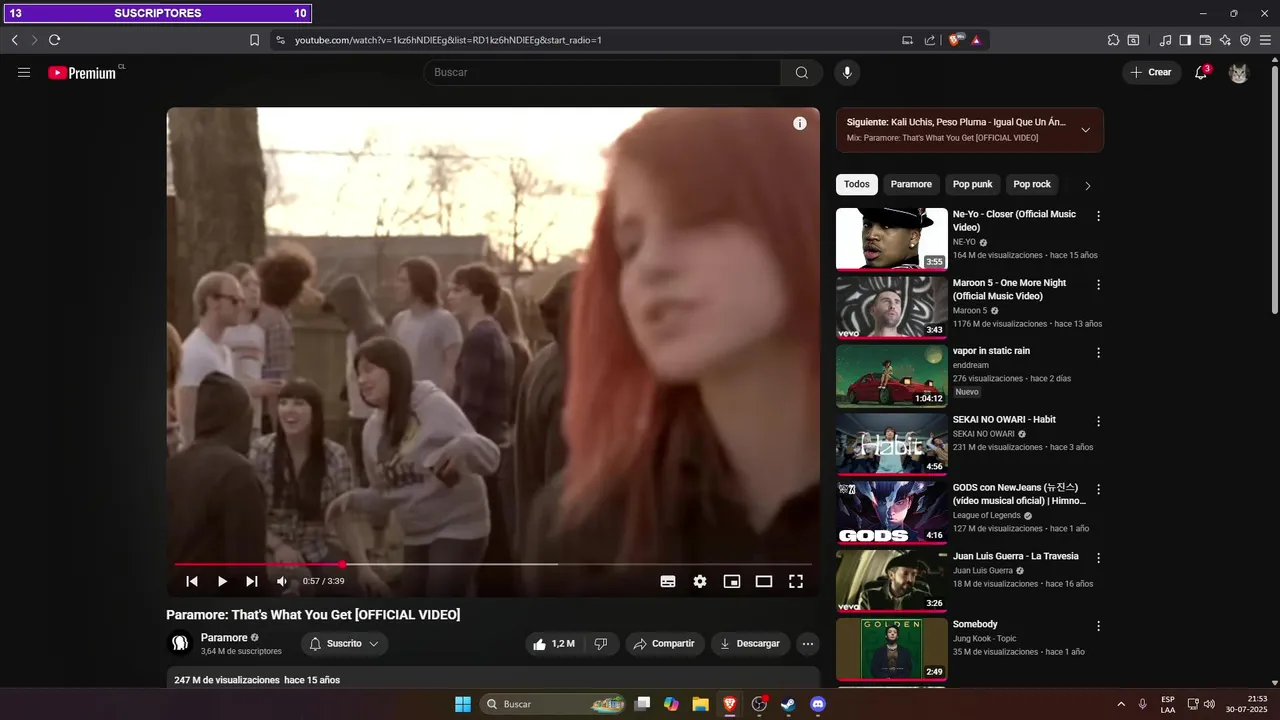Open SEKAI NO OWARI - Habit title

[1004, 419]
